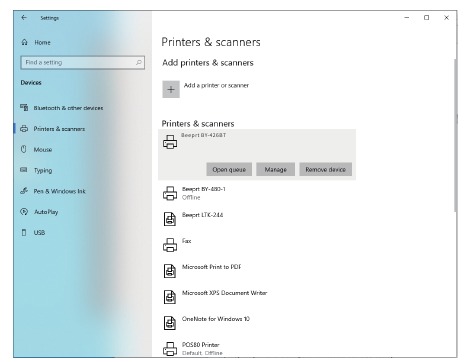Click the POS80 Printer icon
Viewport: 468px width, 362px height.
click(x=170, y=349)
